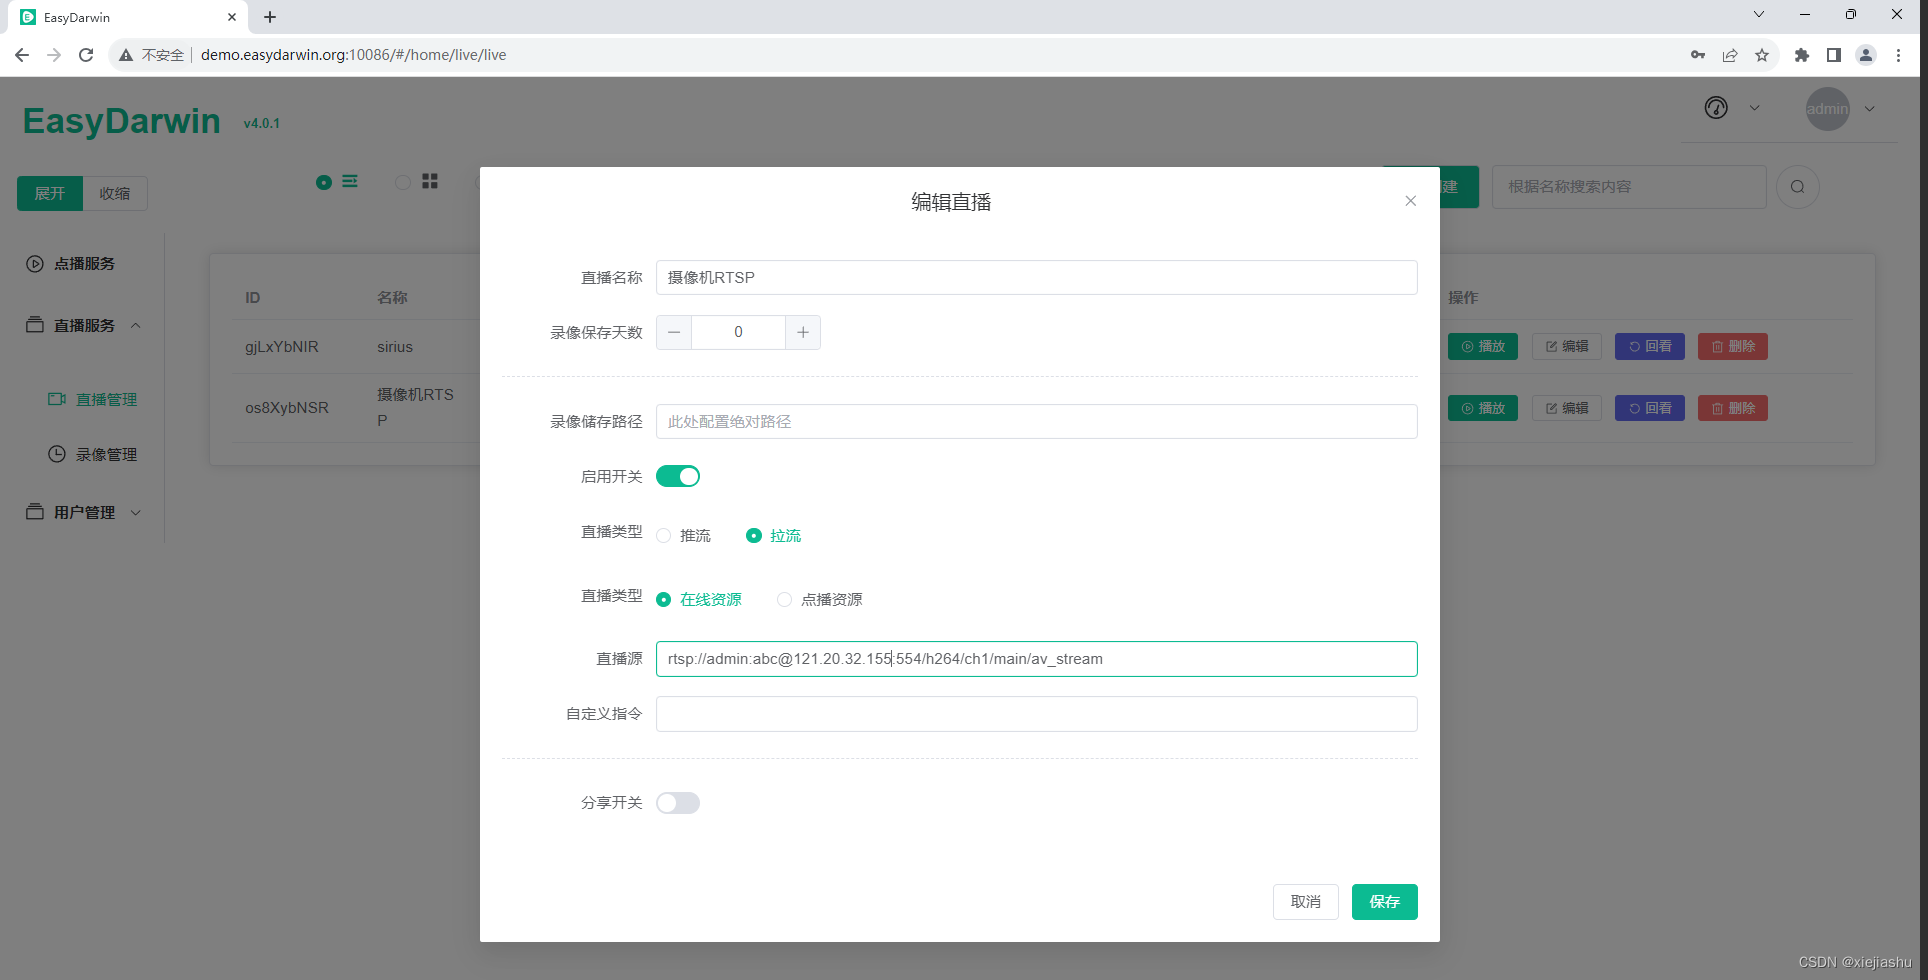Click 编辑 for the sirius row
The height and width of the screenshot is (980, 1928).
1567,347
